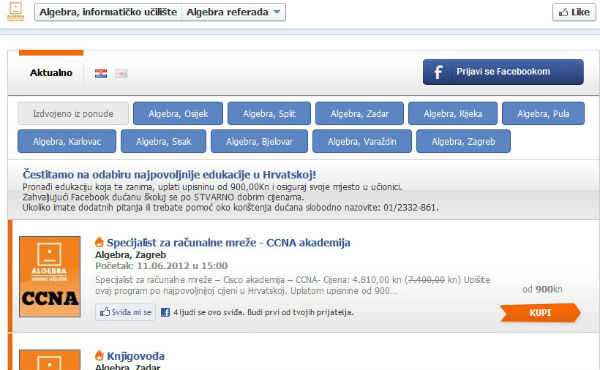Select Izdvojeno iz ponude filter
Image resolution: width=600 pixels, height=370 pixels.
[x=73, y=113]
